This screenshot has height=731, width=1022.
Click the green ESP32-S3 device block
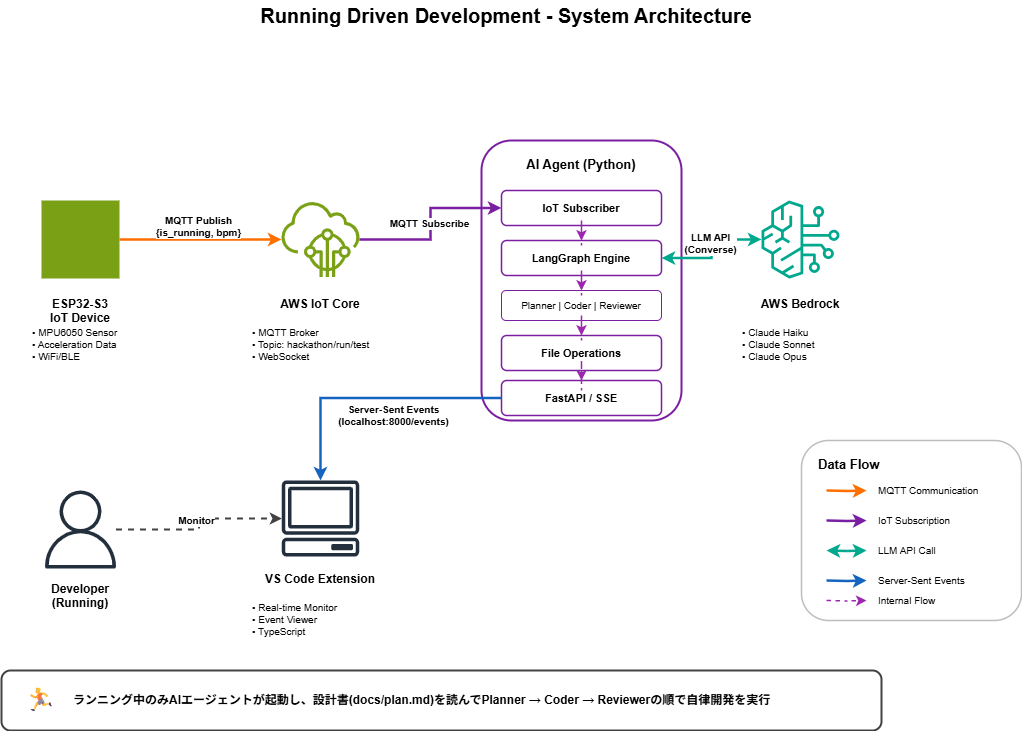[x=80, y=240]
